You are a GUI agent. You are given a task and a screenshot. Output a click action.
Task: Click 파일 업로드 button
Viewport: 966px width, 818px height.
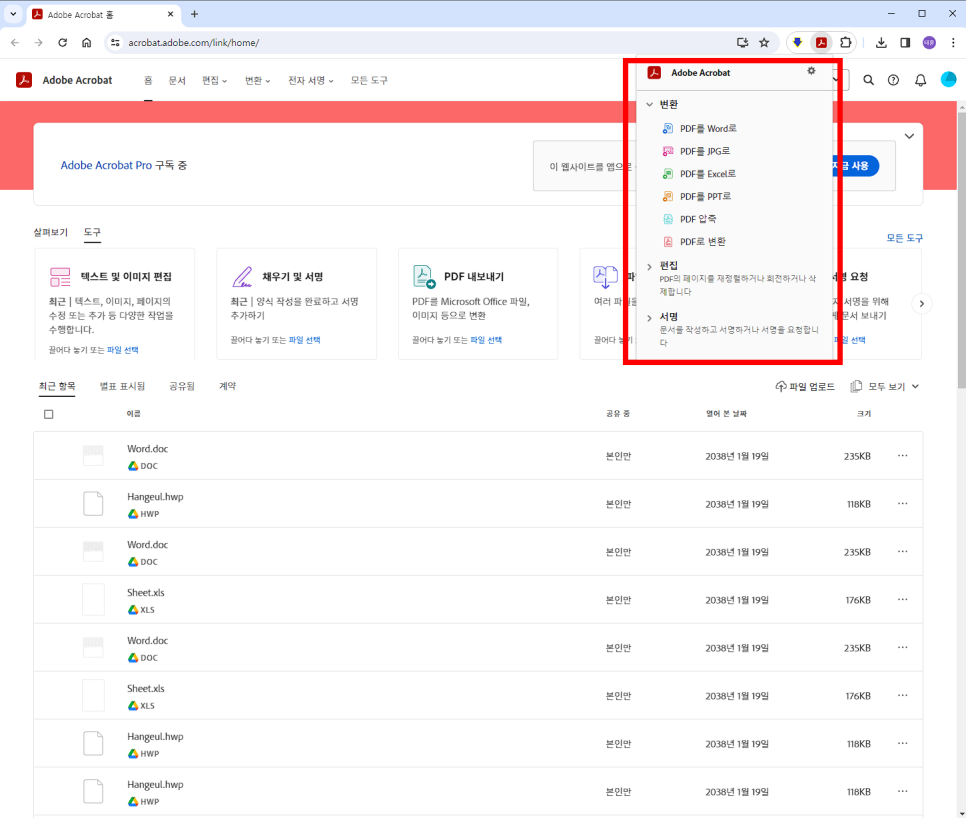pyautogui.click(x=805, y=386)
